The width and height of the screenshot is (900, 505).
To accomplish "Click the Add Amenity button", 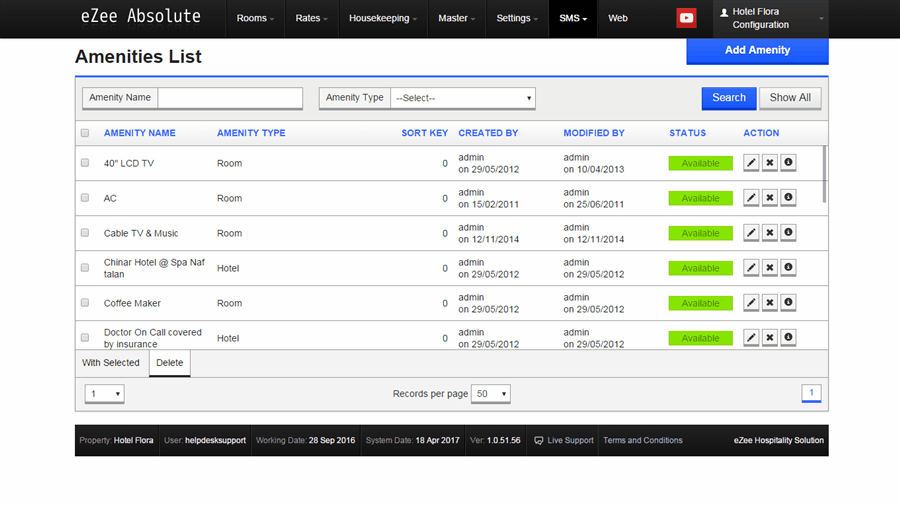I will [x=757, y=50].
